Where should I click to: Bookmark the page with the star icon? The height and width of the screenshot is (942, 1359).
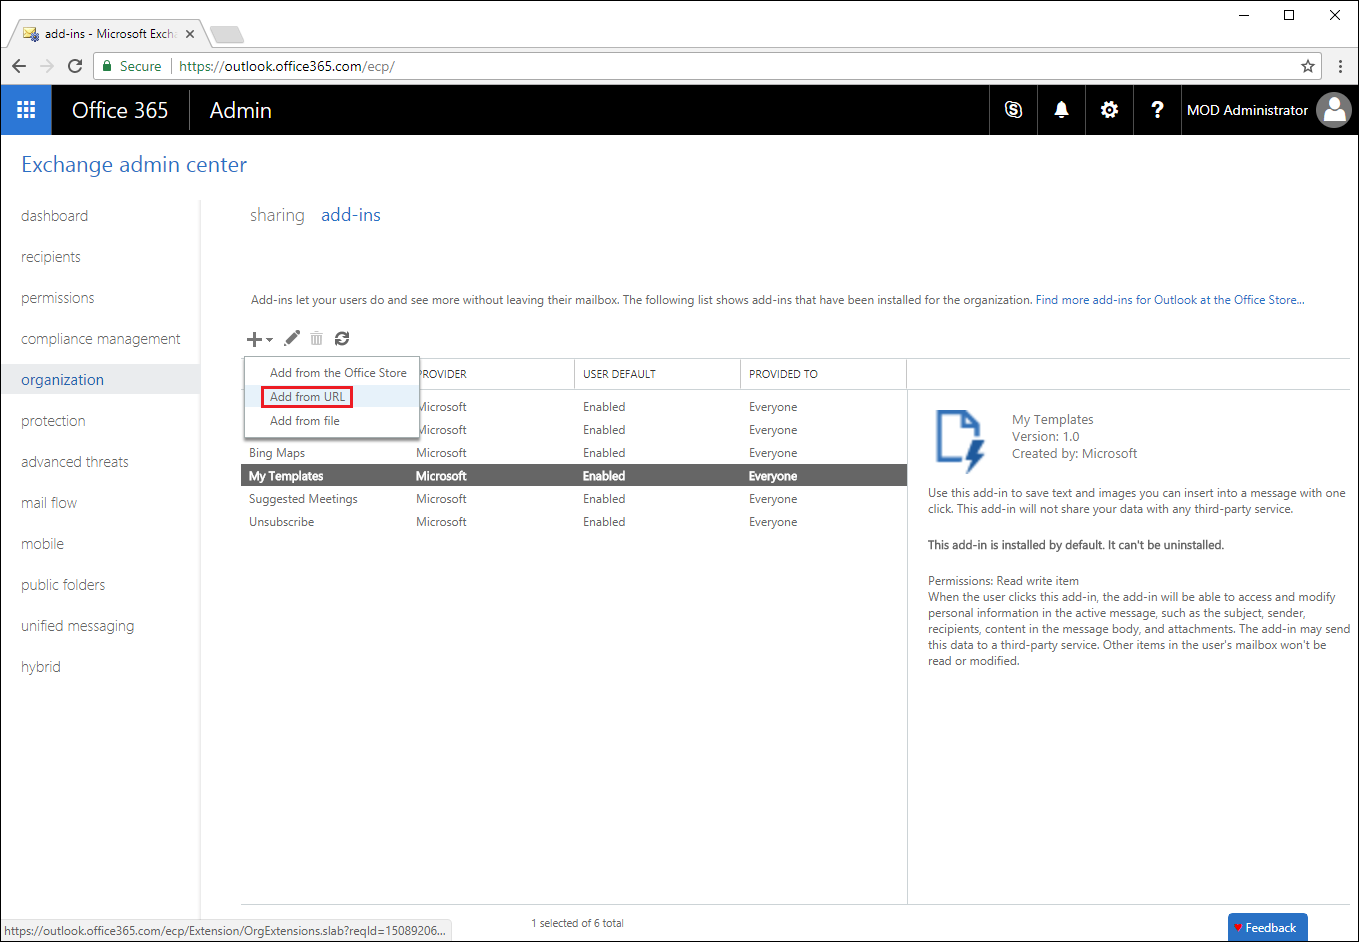[1307, 66]
